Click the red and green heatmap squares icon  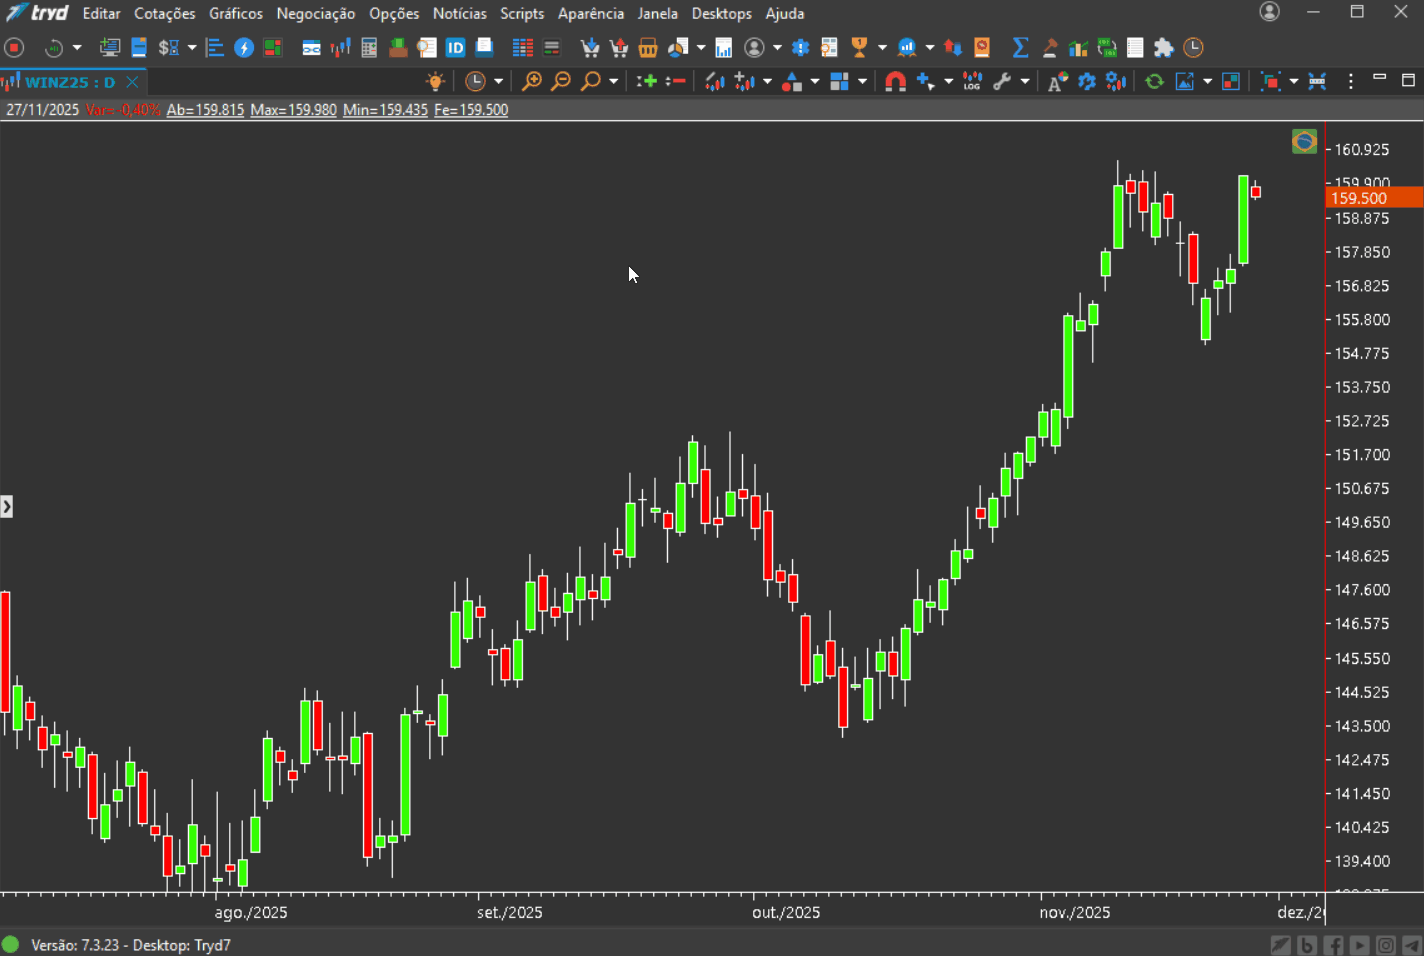pyautogui.click(x=272, y=47)
